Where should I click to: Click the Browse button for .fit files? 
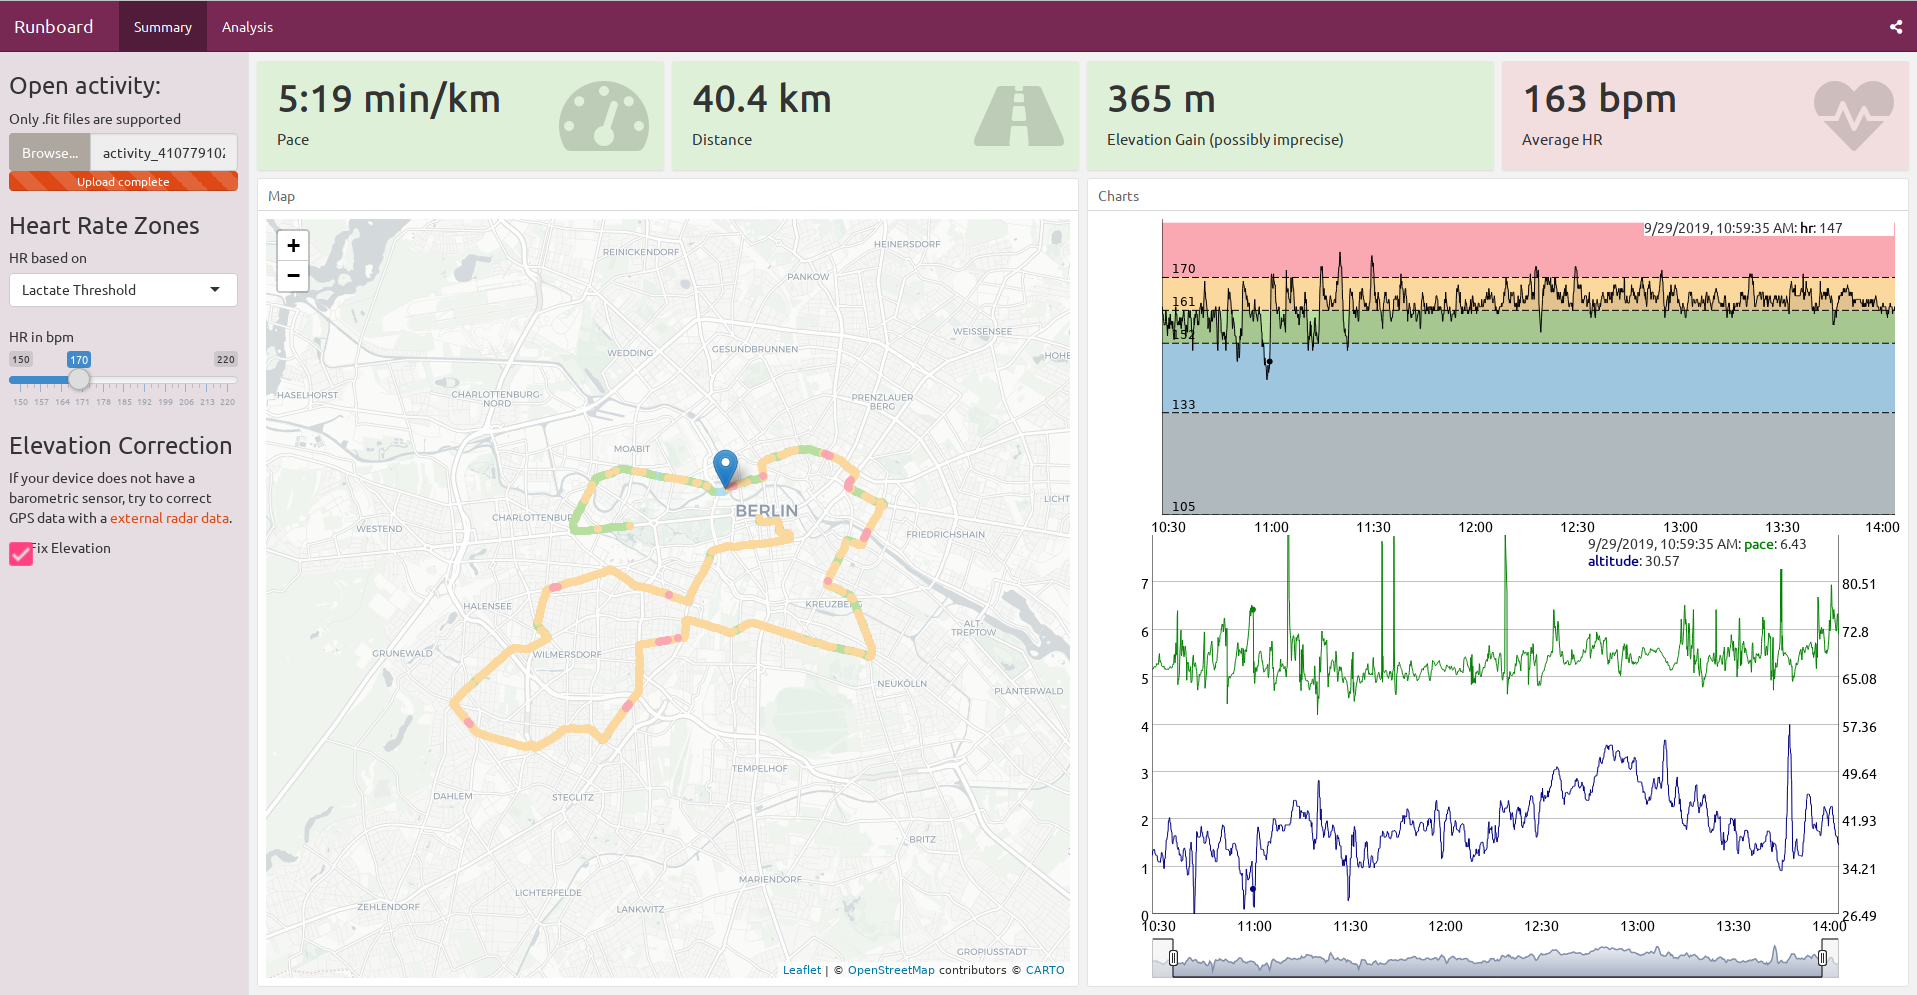click(x=49, y=152)
